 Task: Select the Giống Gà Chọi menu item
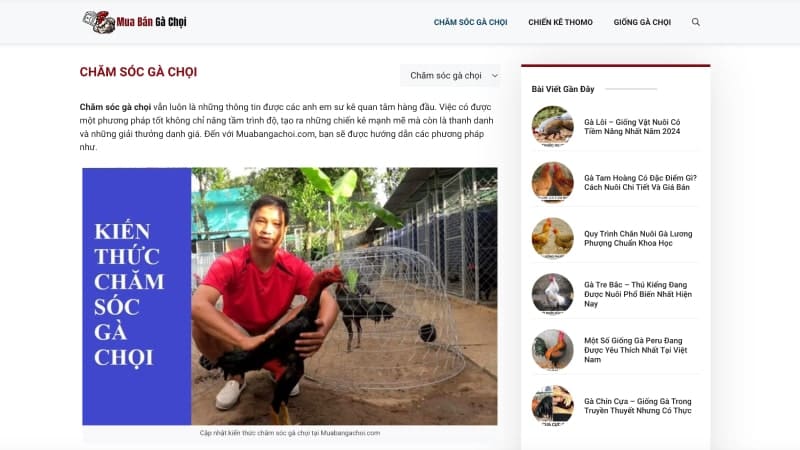(642, 22)
